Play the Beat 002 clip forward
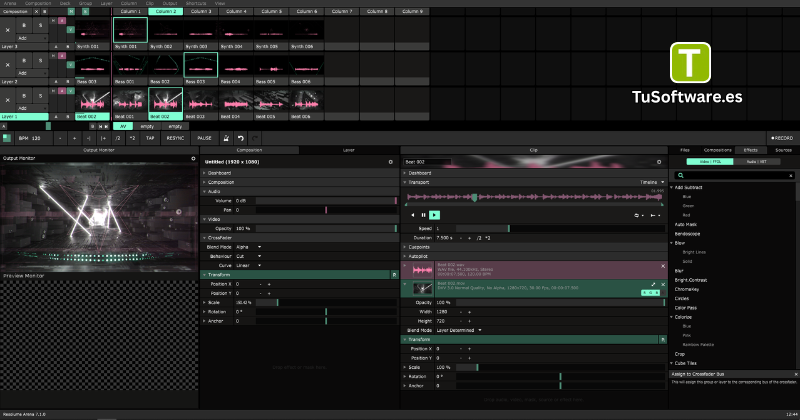The image size is (800, 420). pos(434,215)
